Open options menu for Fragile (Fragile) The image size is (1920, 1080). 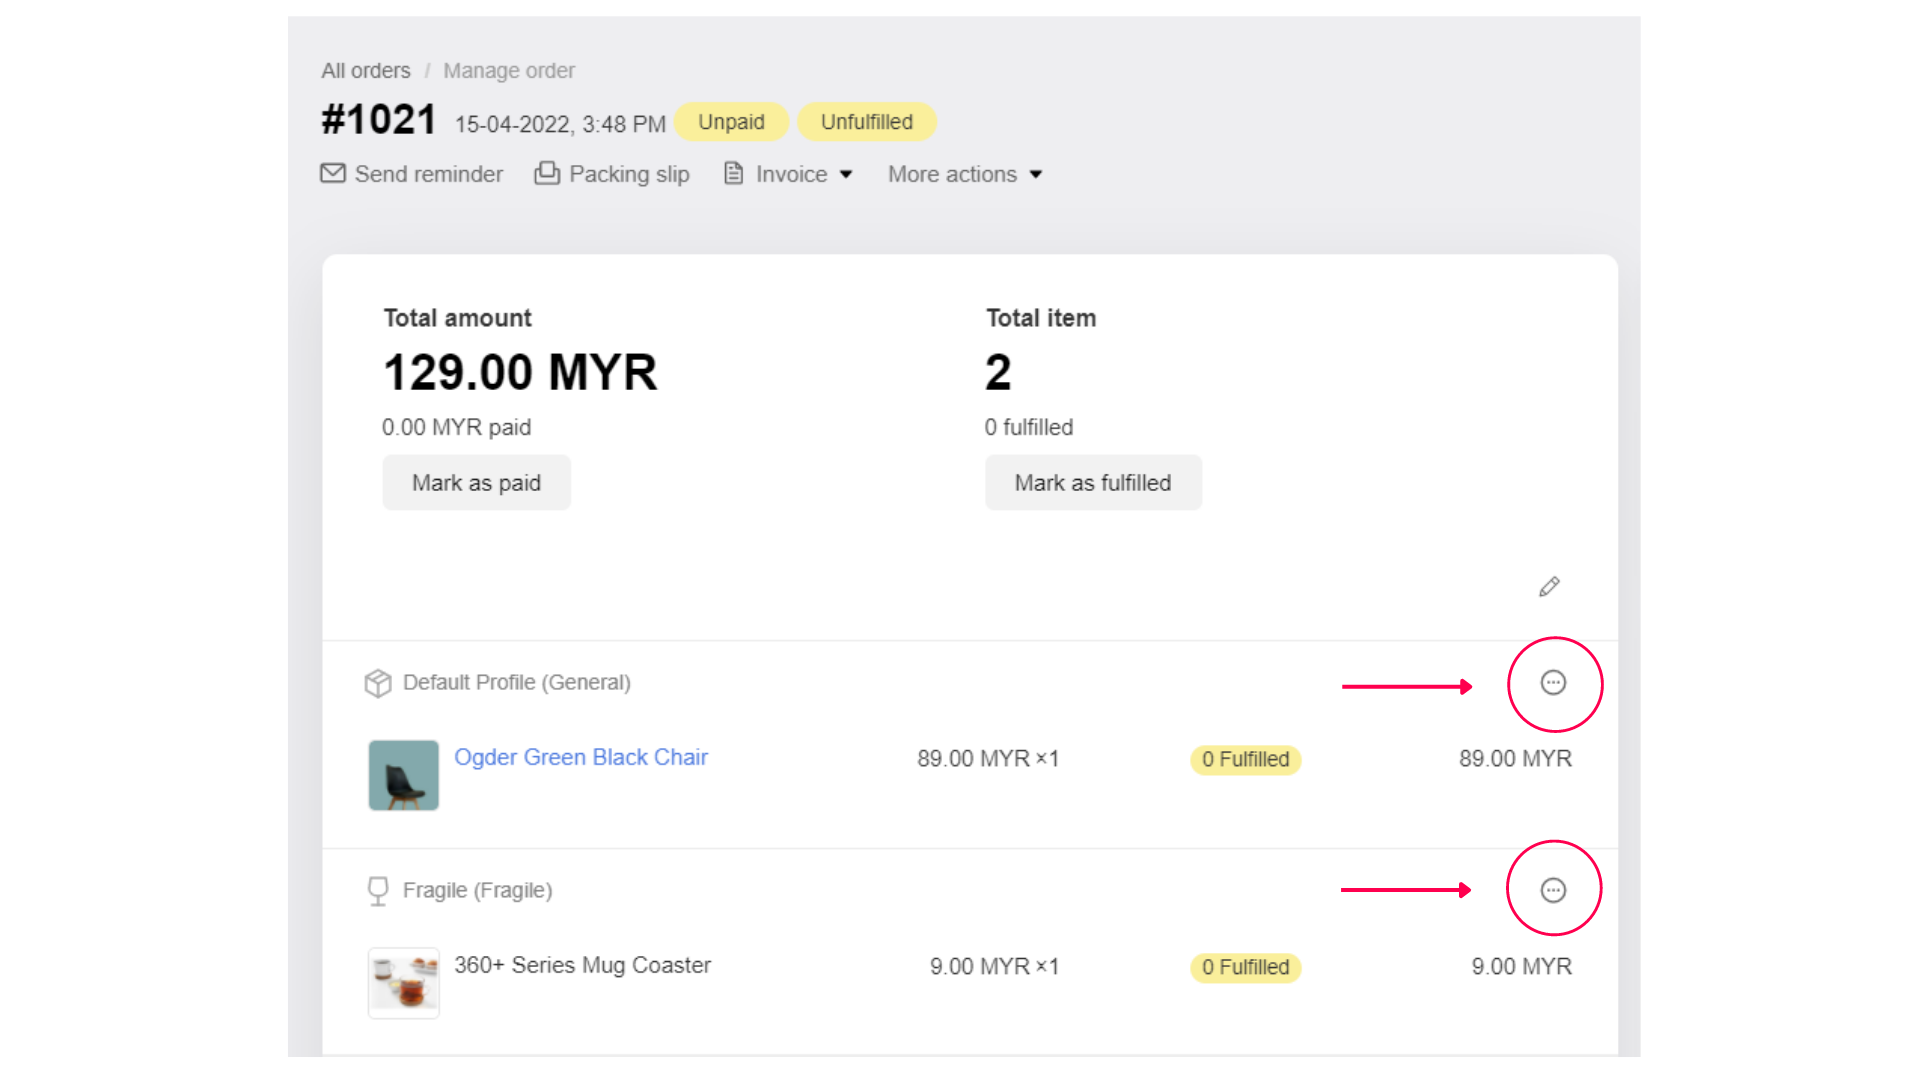point(1553,890)
